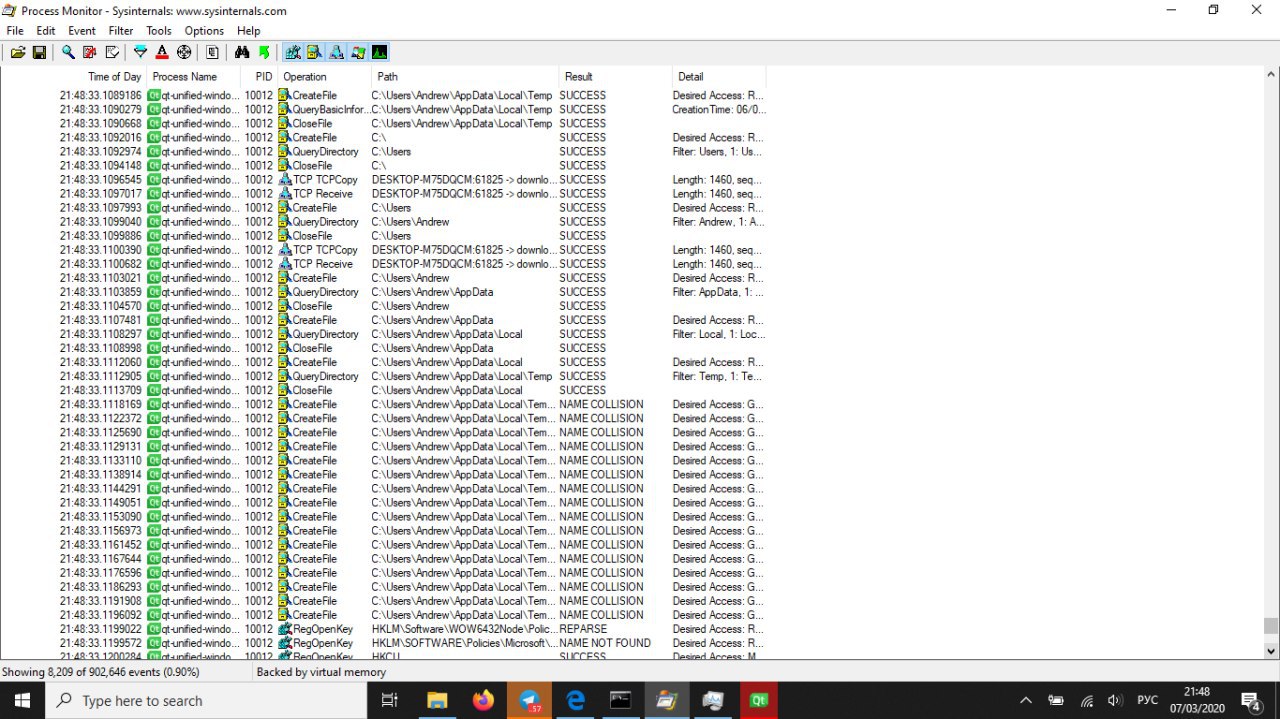Toggle Show Process and Thread Activity button
Image resolution: width=1280 pixels, height=719 pixels.
(358, 52)
